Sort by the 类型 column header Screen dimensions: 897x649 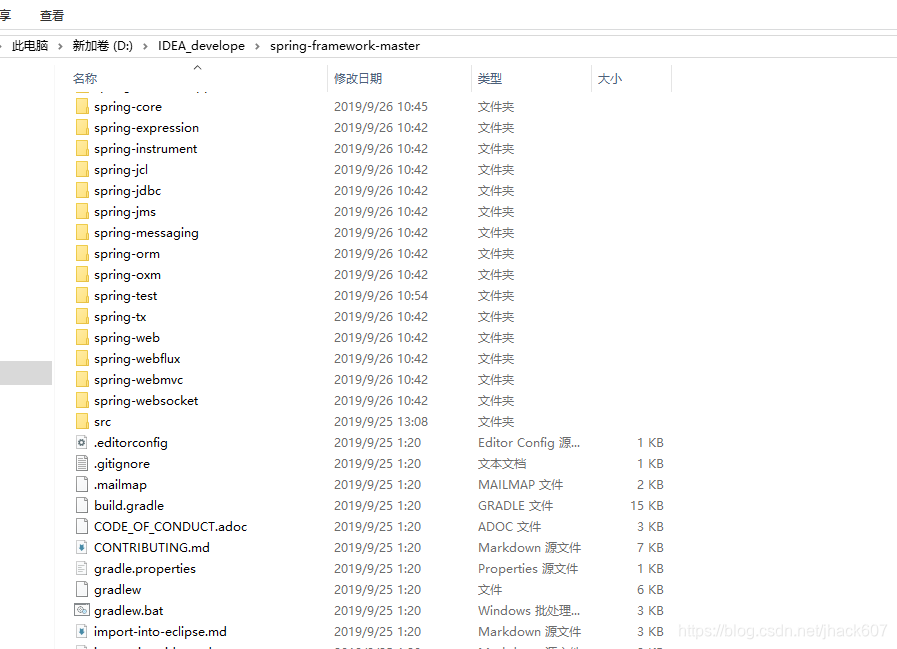point(490,78)
